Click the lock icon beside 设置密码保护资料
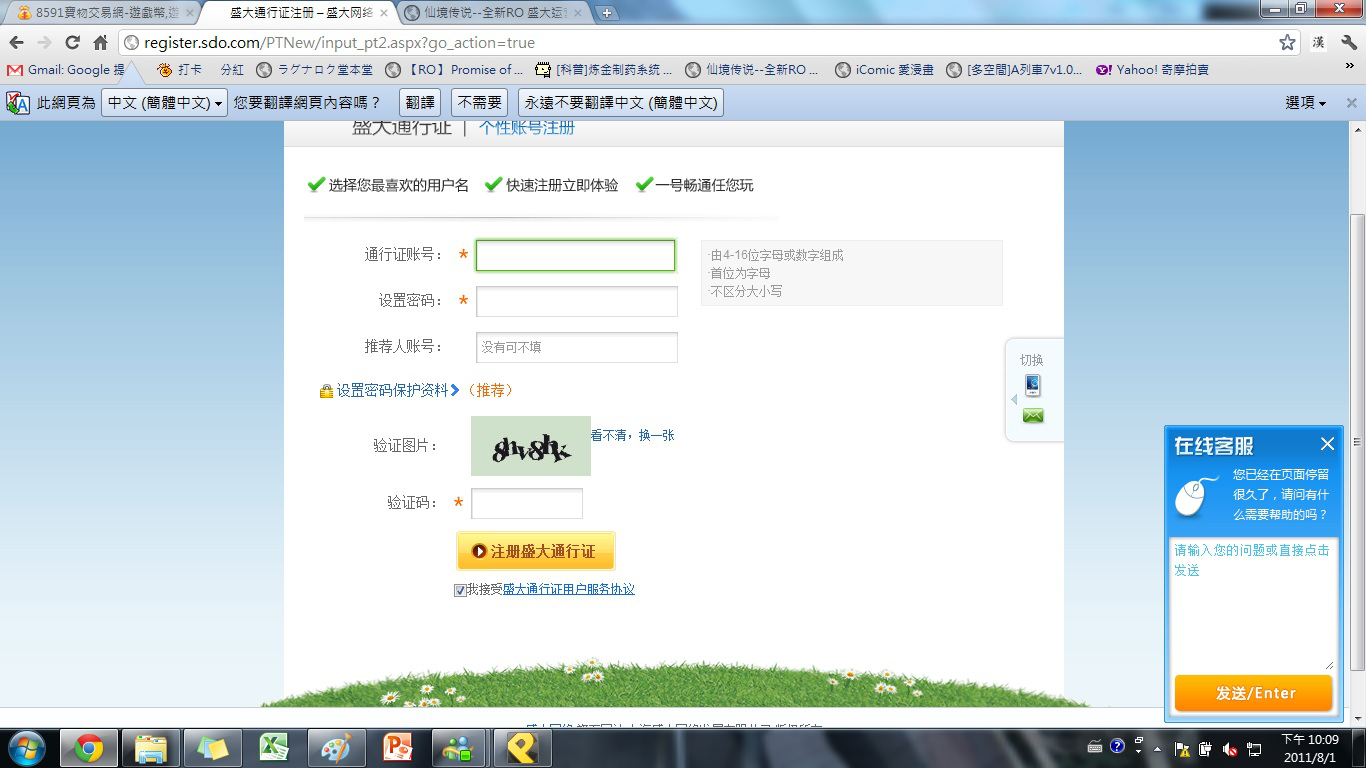1366x768 pixels. point(326,391)
